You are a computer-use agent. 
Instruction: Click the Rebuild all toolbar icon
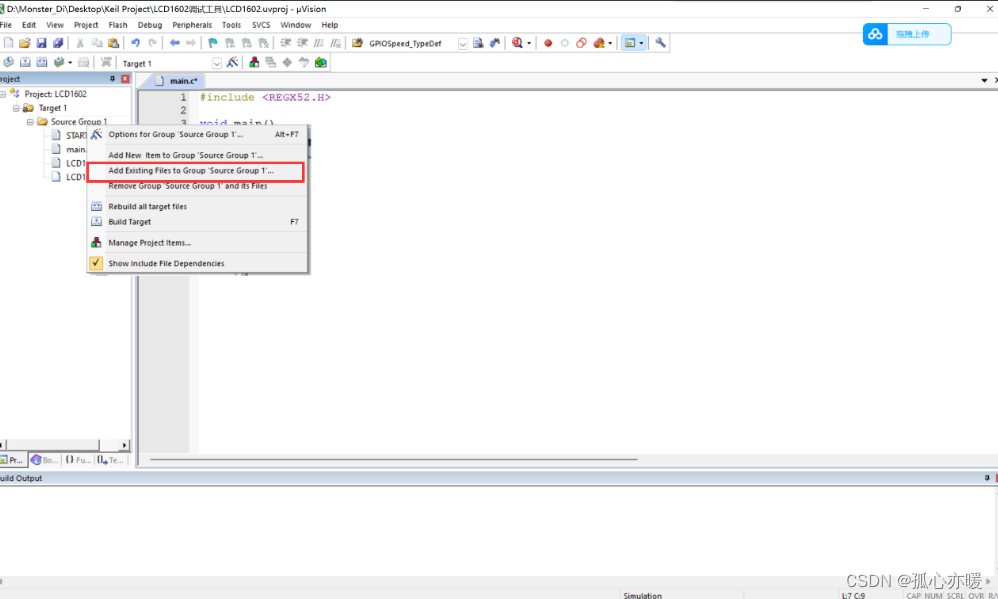[x=42, y=62]
